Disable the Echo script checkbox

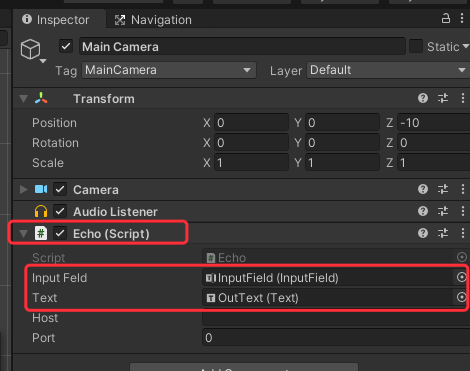[x=60, y=233]
